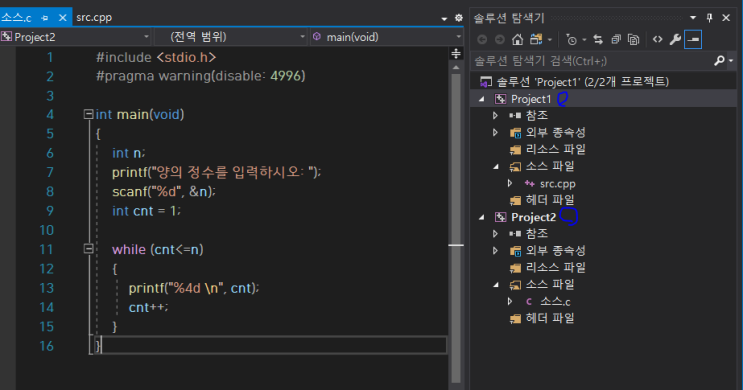Click the Collapse All icon

tap(616, 40)
